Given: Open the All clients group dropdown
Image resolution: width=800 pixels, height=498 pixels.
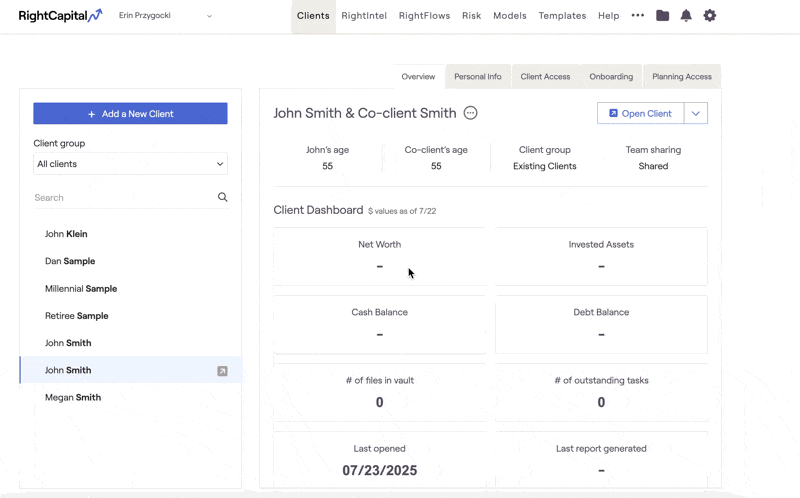Looking at the screenshot, I should 130,164.
